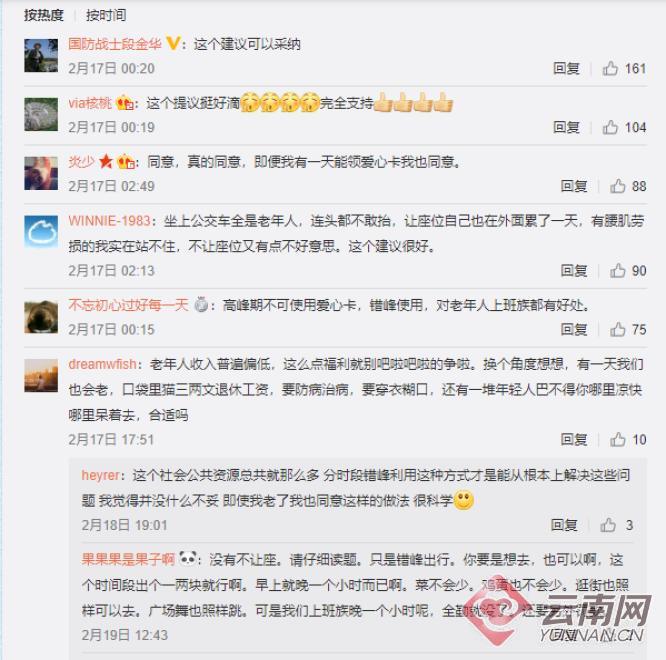
Task: Like WINNIE-1983's comment with 90 likes
Action: [x=618, y=271]
